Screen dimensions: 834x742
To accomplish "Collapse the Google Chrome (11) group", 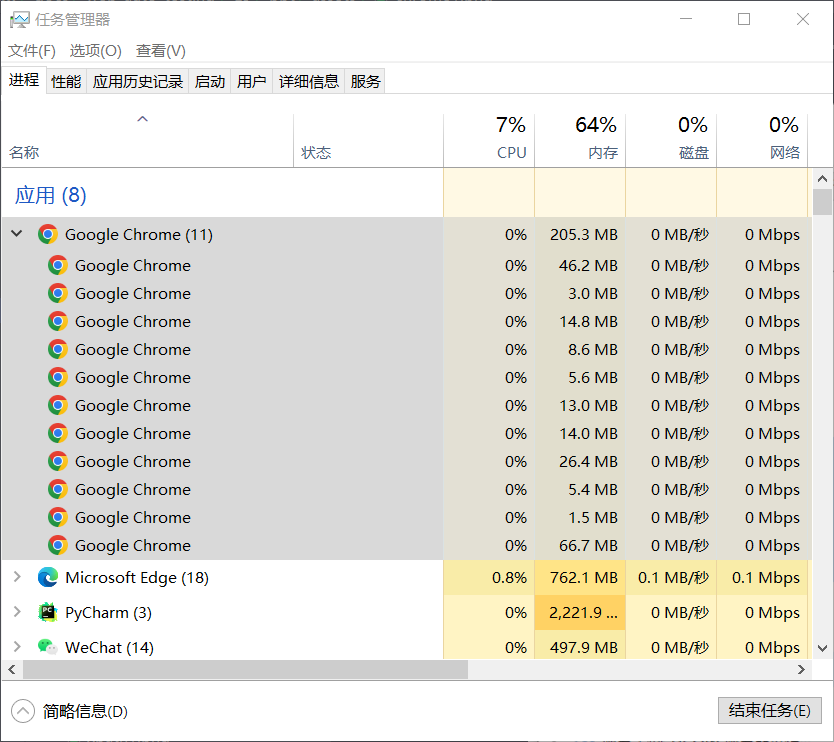I will tap(17, 234).
